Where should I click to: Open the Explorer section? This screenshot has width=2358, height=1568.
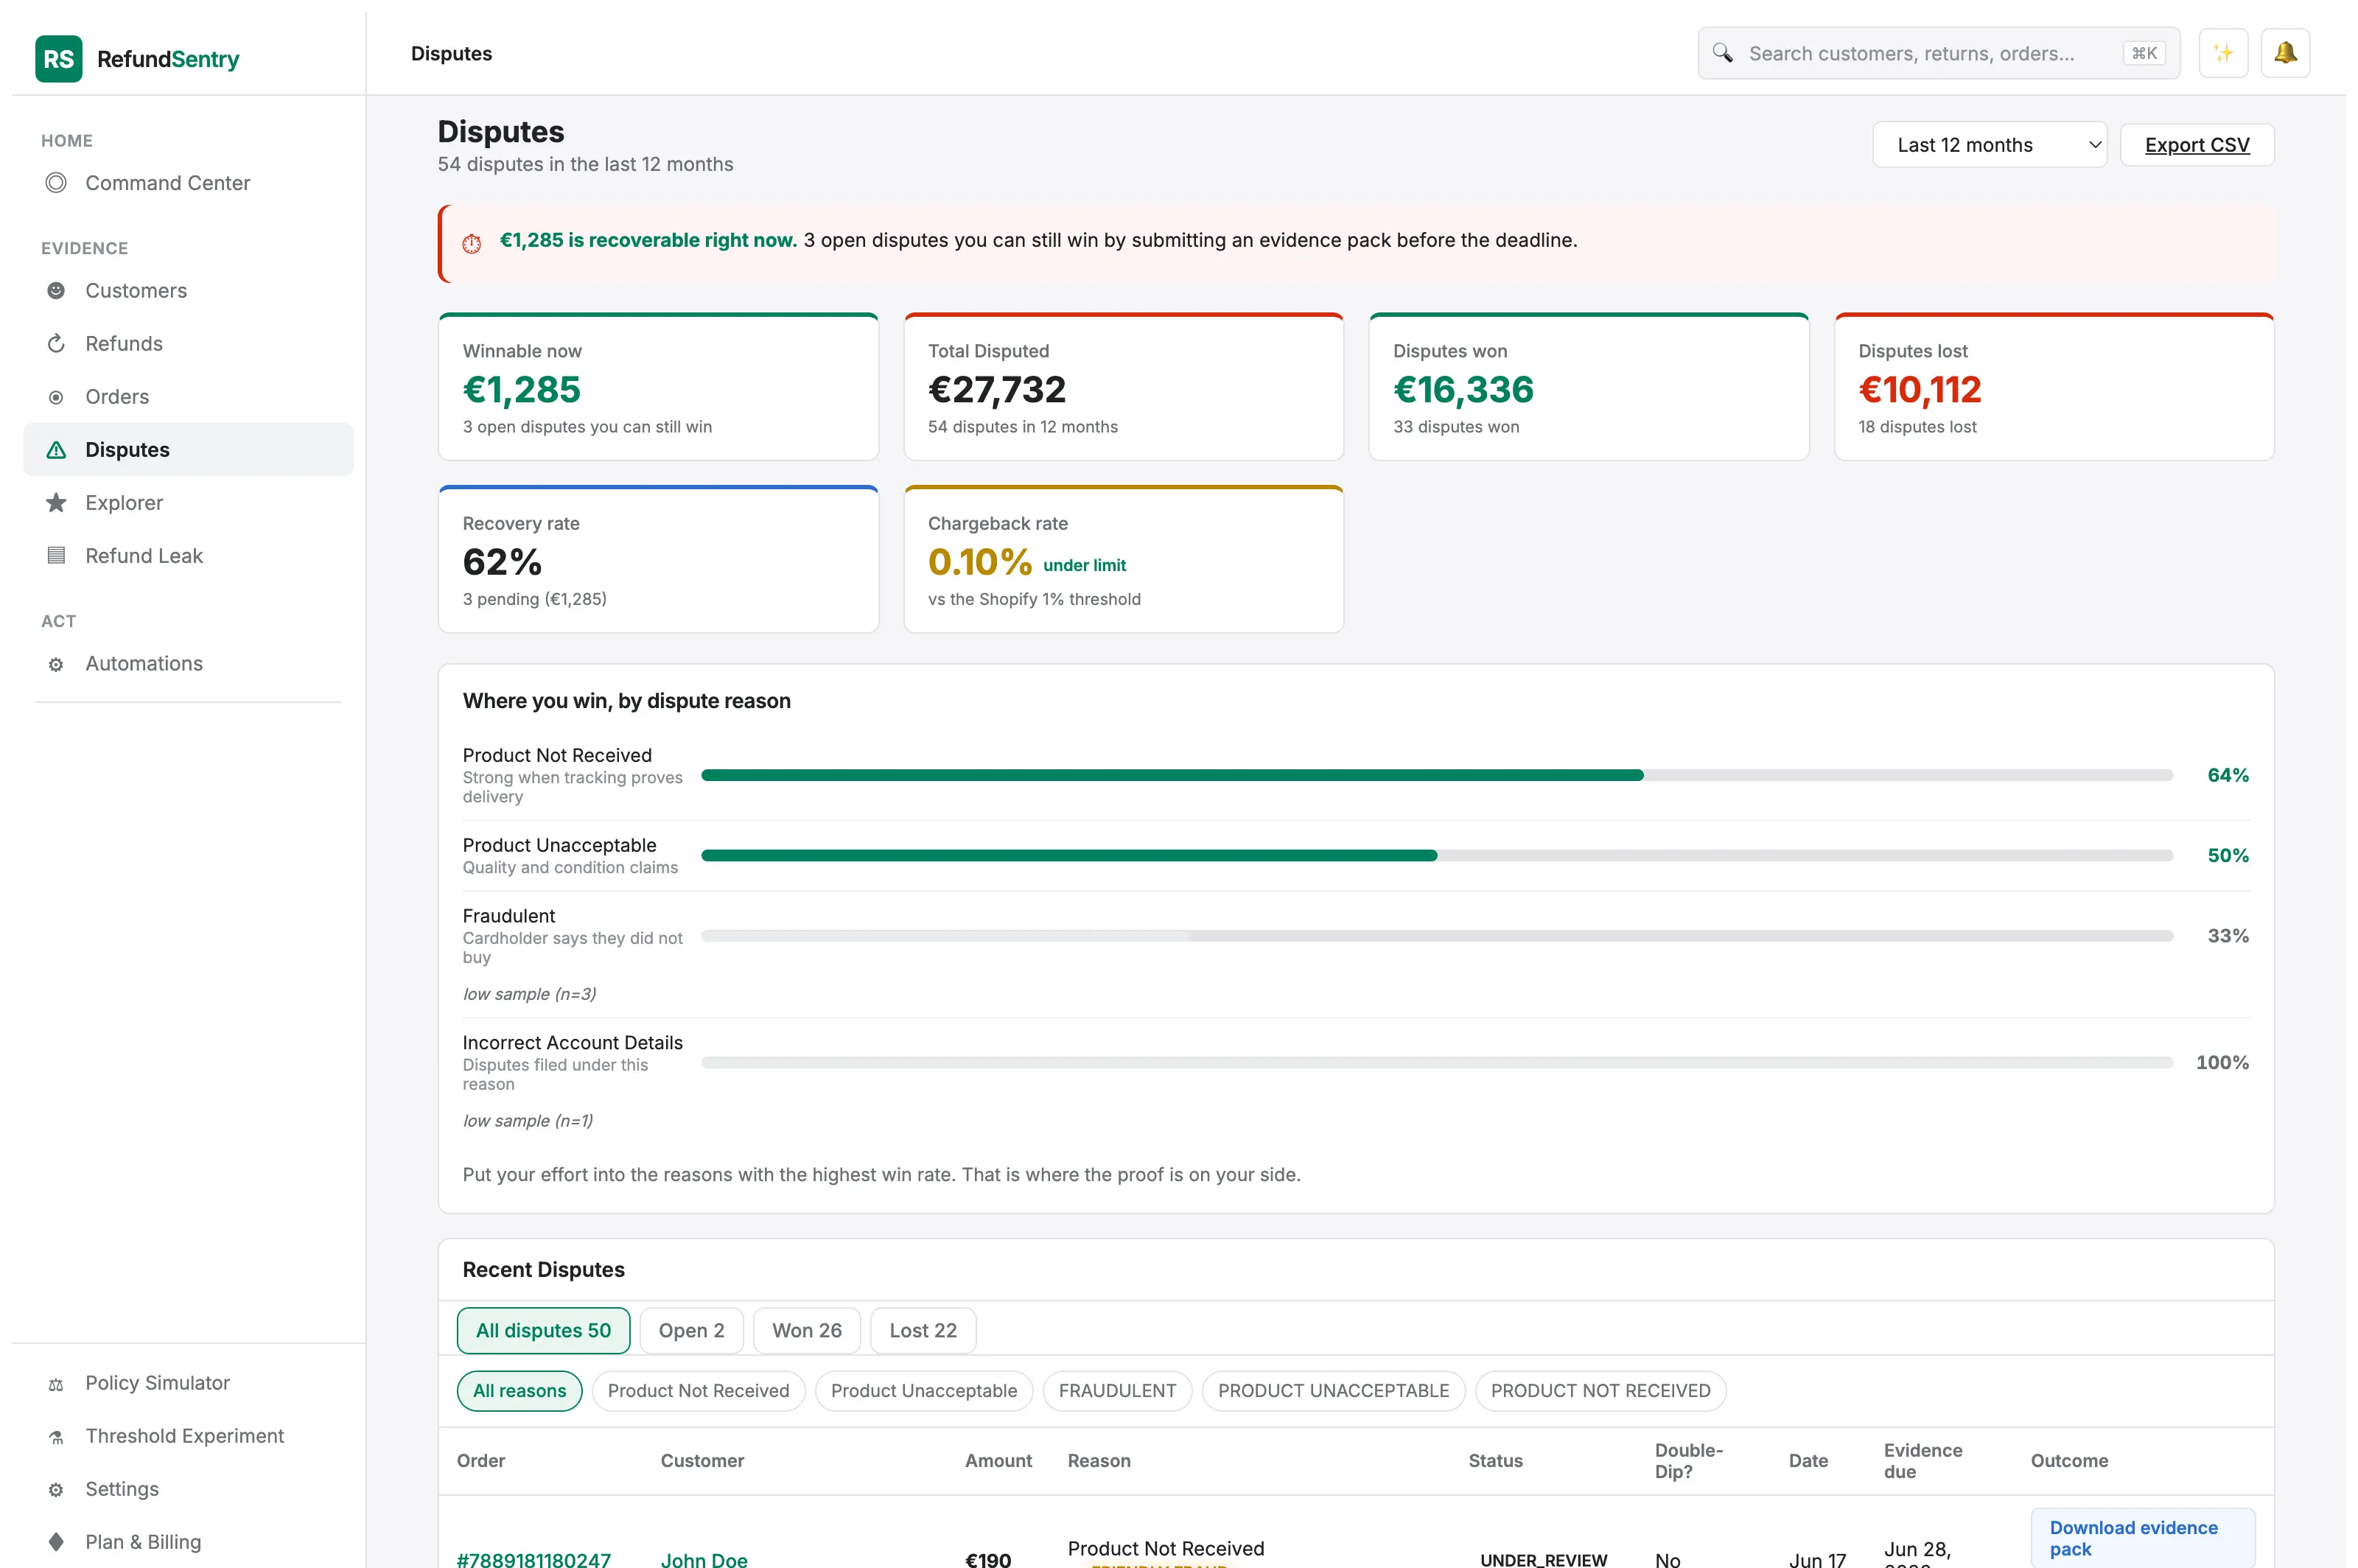(188, 503)
